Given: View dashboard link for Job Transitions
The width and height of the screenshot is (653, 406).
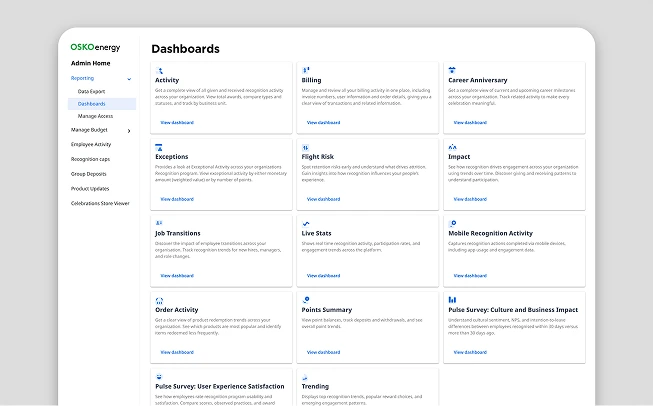Looking at the screenshot, I should [177, 276].
